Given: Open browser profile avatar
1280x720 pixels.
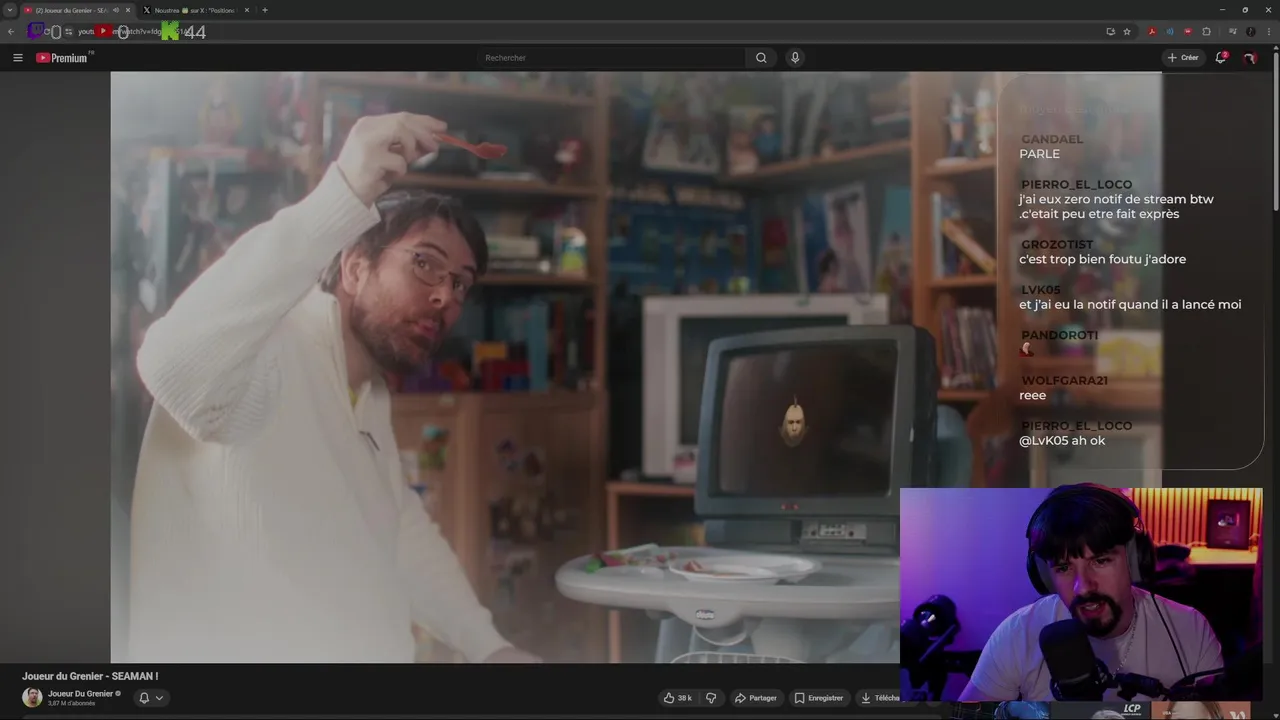Looking at the screenshot, I should pos(1251,31).
